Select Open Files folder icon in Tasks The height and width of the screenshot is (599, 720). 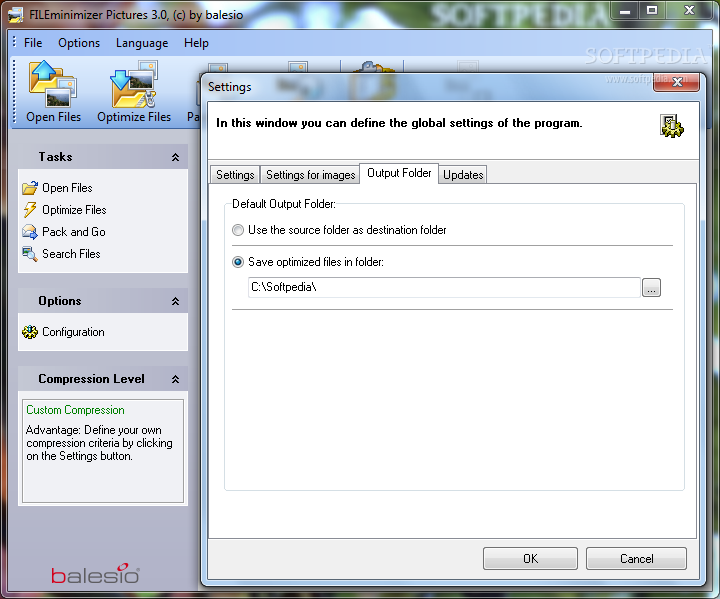(x=30, y=188)
